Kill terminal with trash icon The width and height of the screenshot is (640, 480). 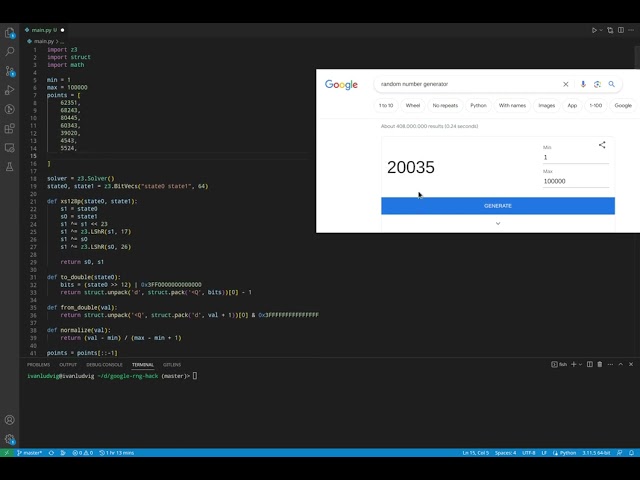coord(600,364)
